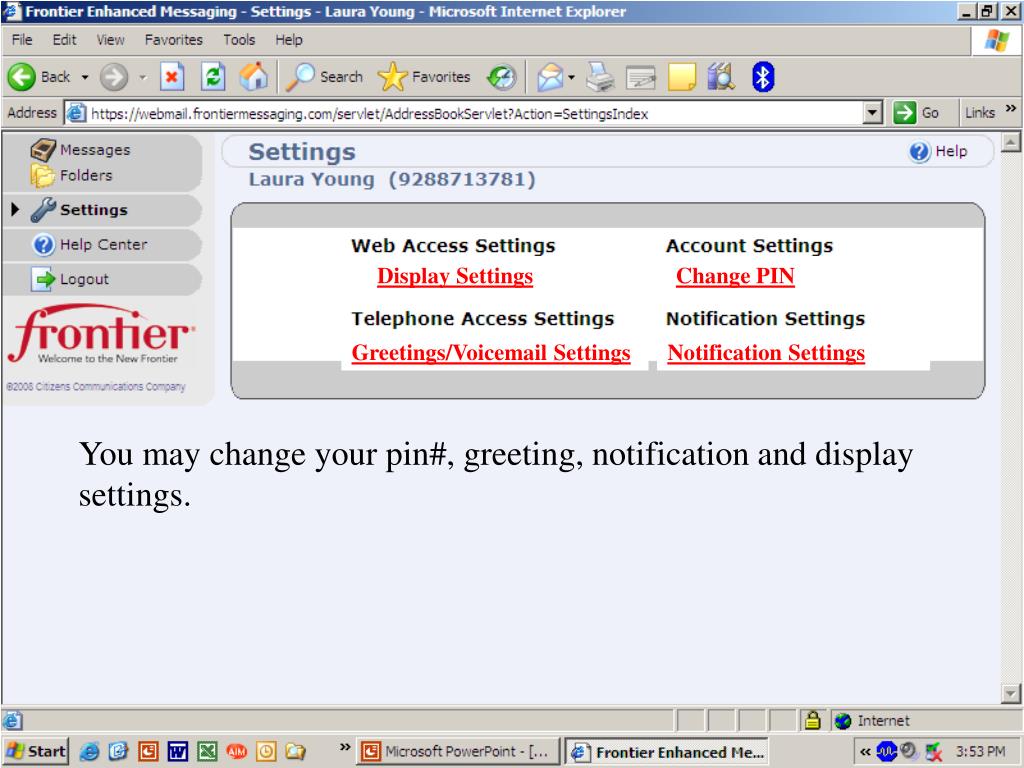Viewport: 1024px width, 768px height.
Task: Click the gray Forward arrow icon
Action: tap(114, 77)
